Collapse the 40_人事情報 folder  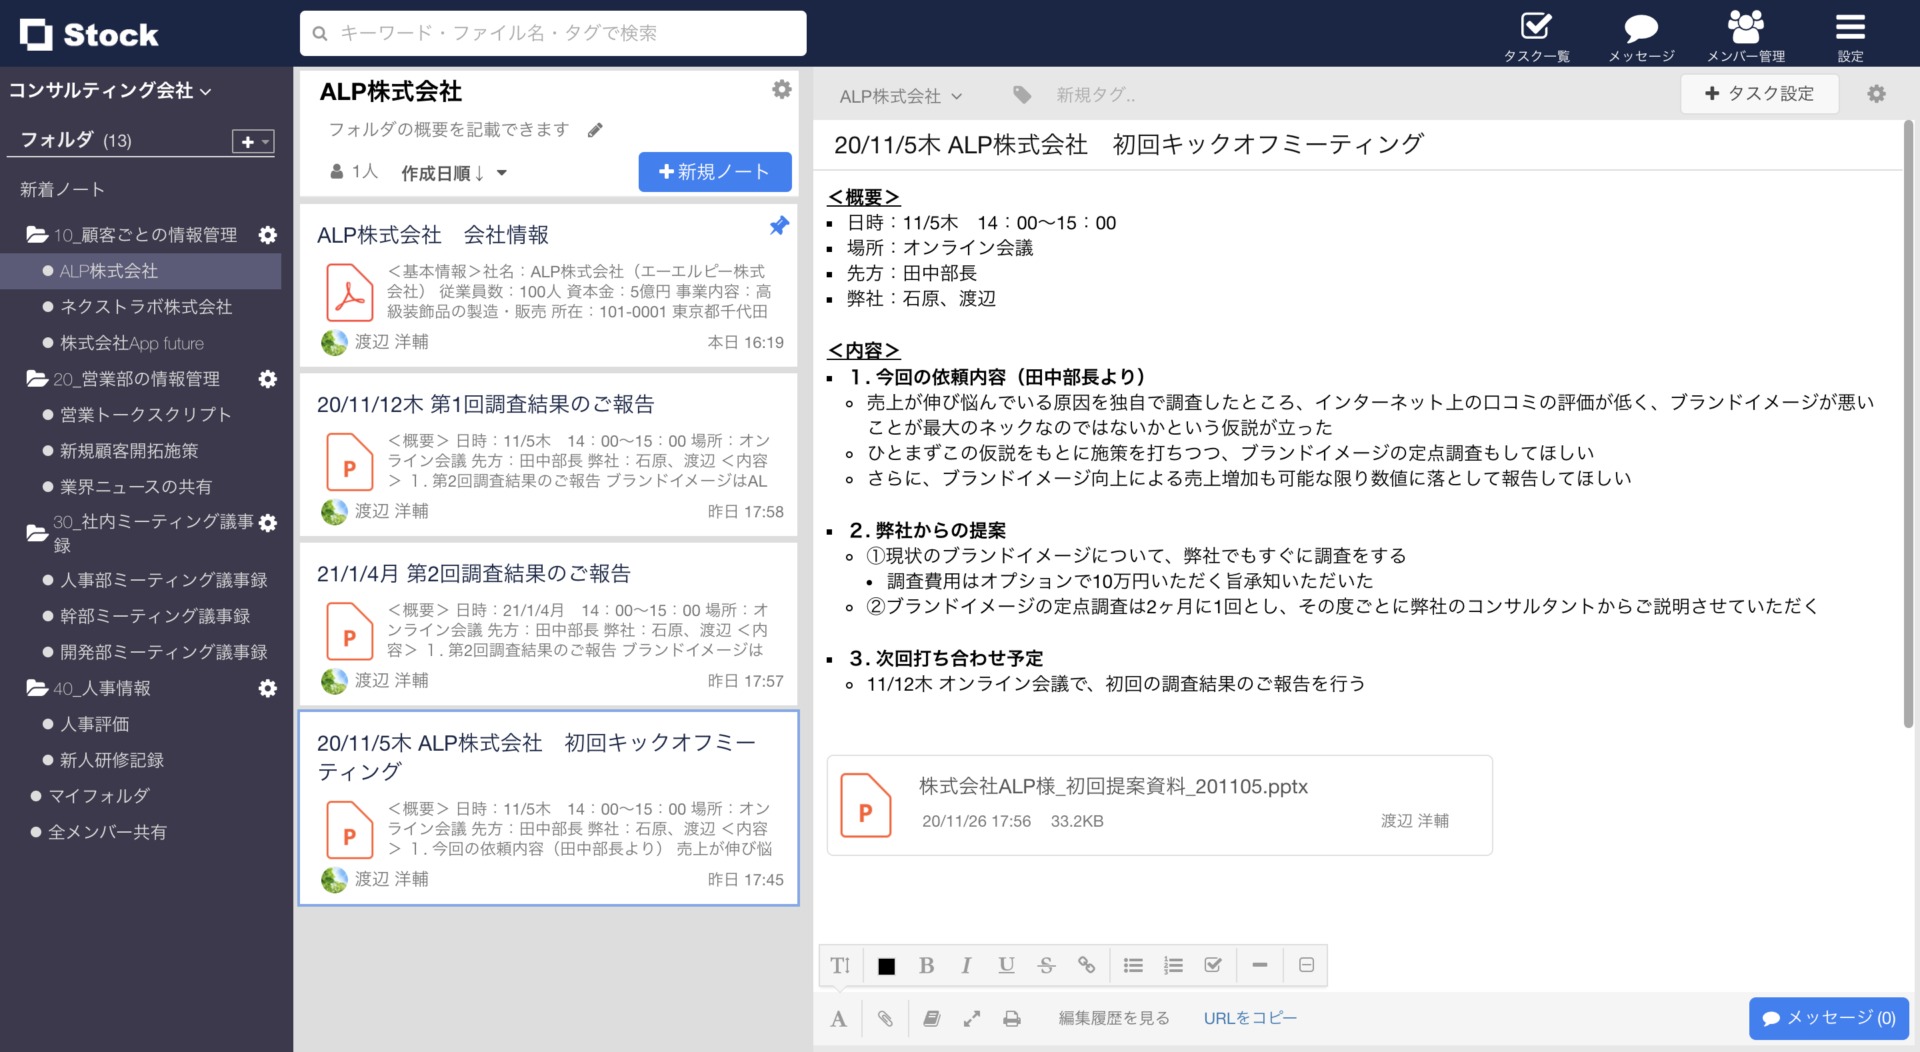tap(37, 688)
